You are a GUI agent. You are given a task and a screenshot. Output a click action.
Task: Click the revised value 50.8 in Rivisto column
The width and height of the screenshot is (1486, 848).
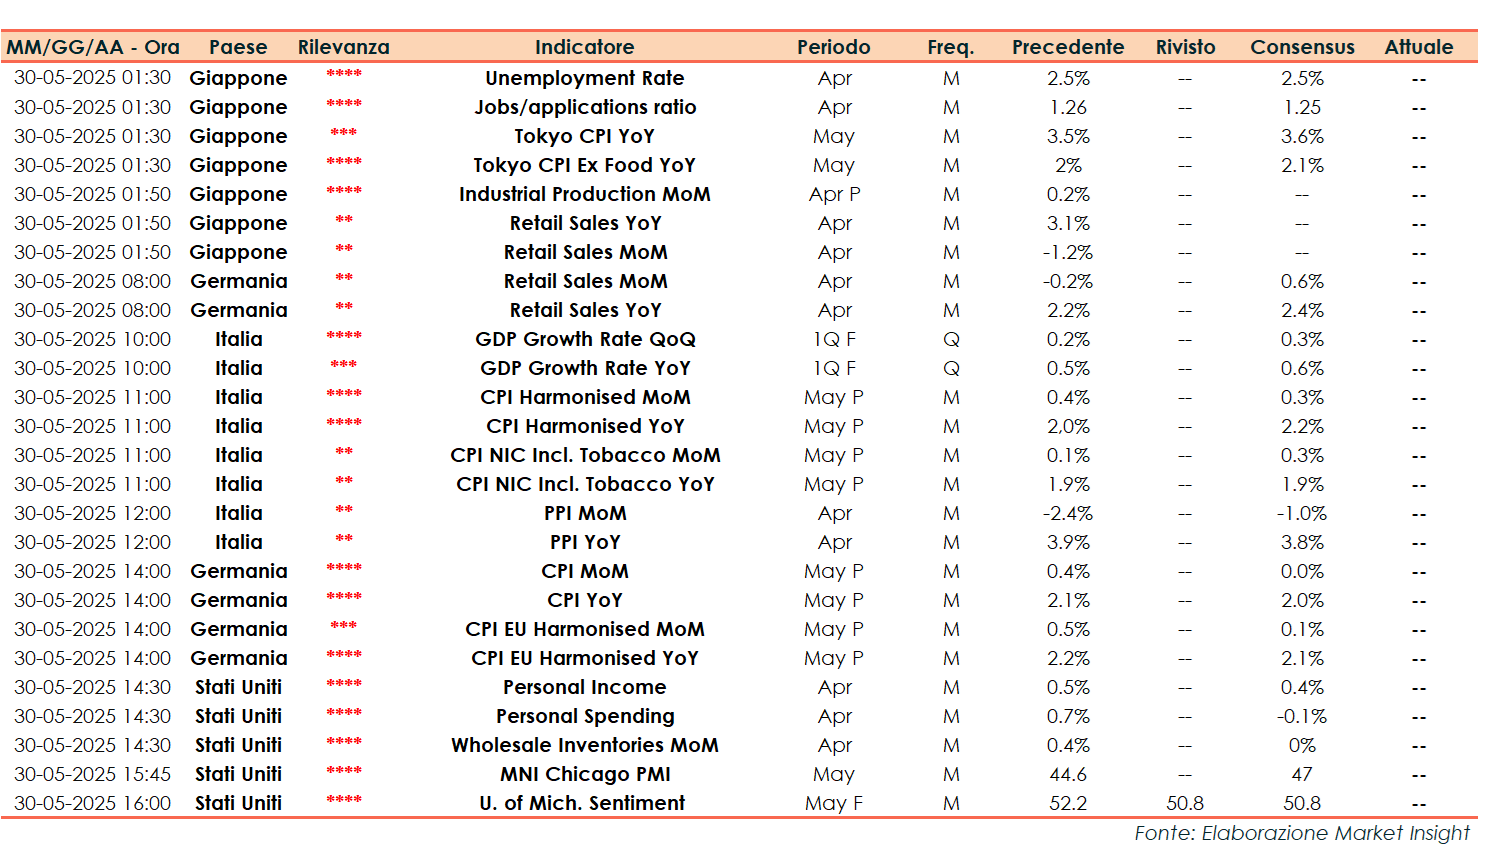coord(1185,803)
